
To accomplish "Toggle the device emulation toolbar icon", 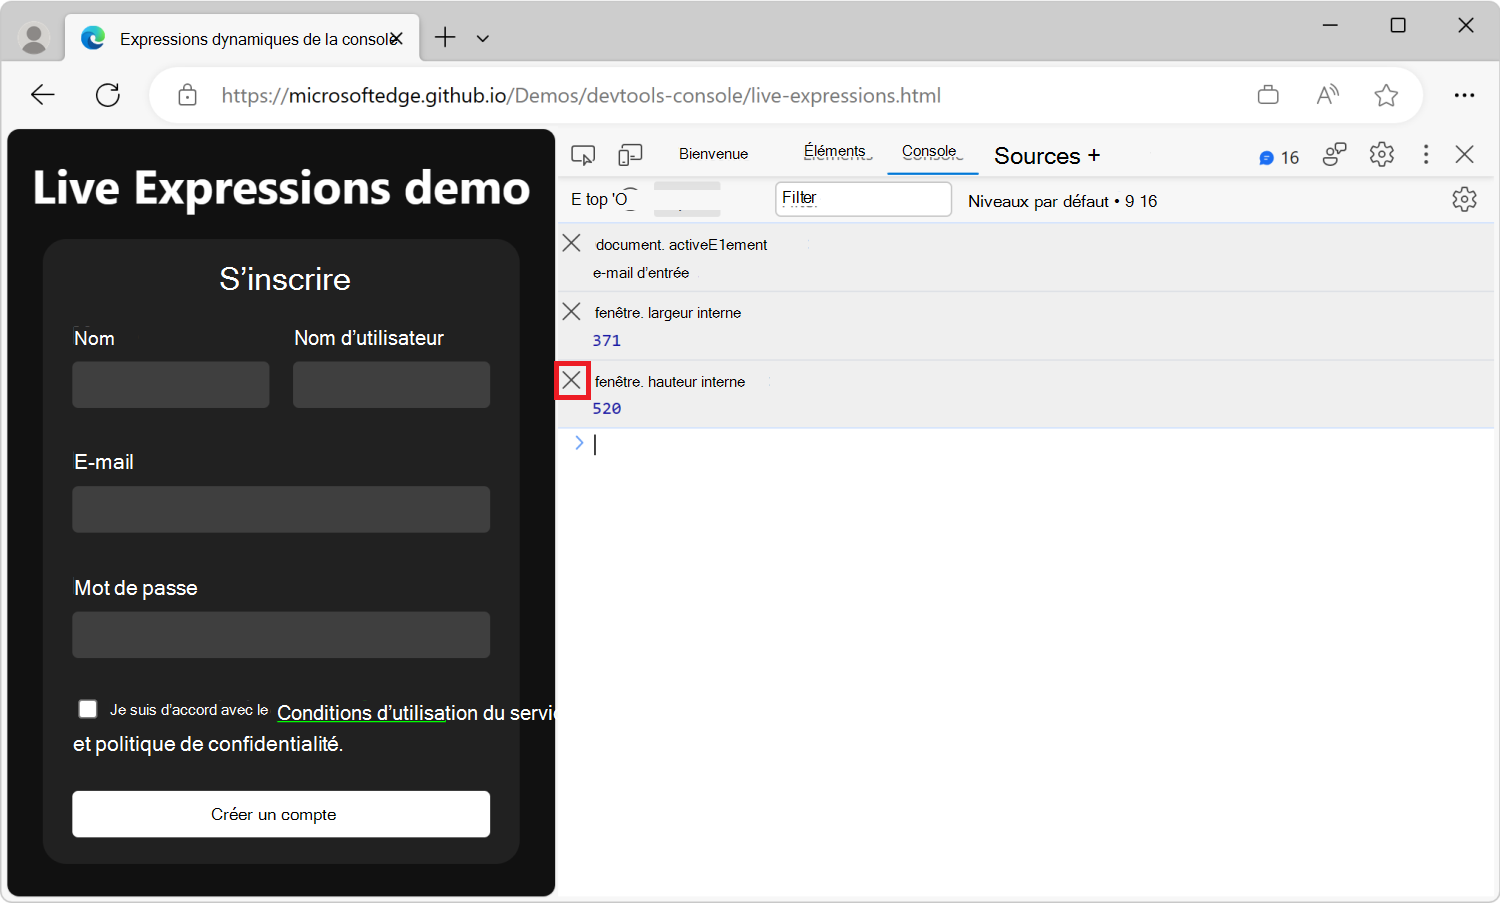I will (x=630, y=154).
